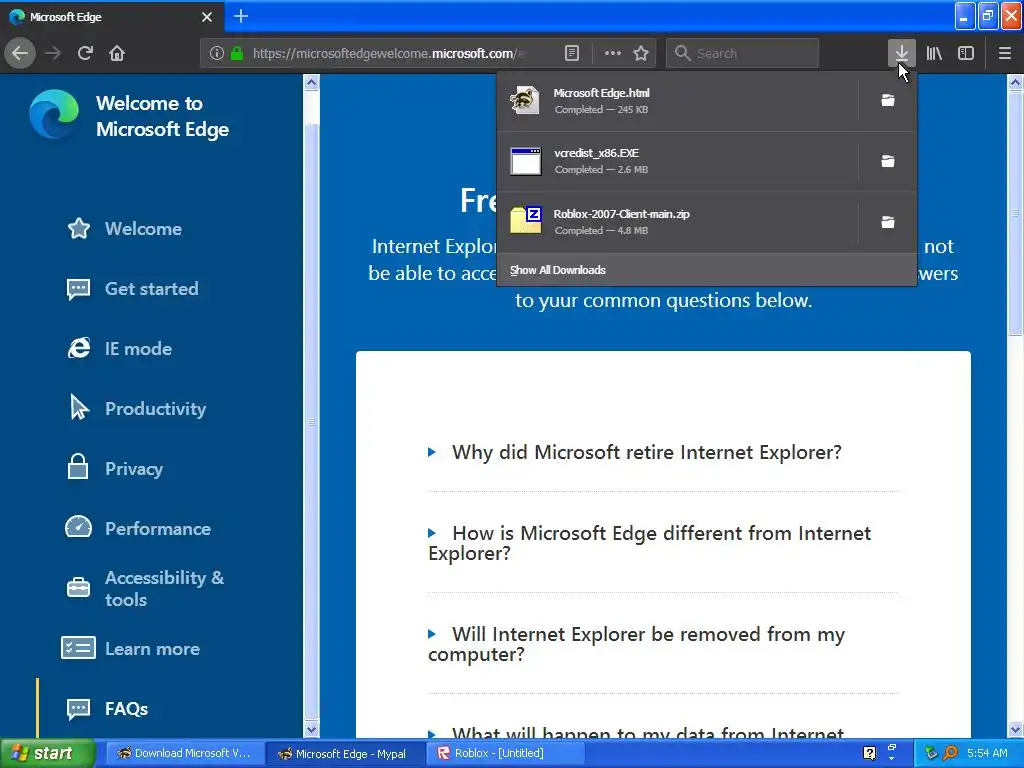Click the Windows start button
The height and width of the screenshot is (768, 1024).
pyautogui.click(x=47, y=753)
